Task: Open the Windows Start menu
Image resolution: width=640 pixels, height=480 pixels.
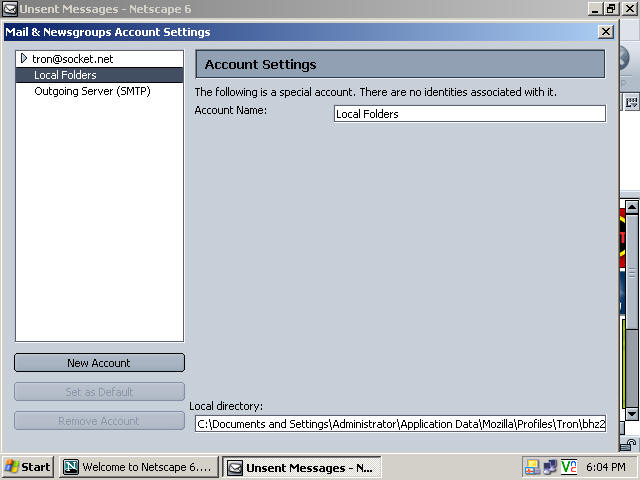Action: (x=28, y=467)
